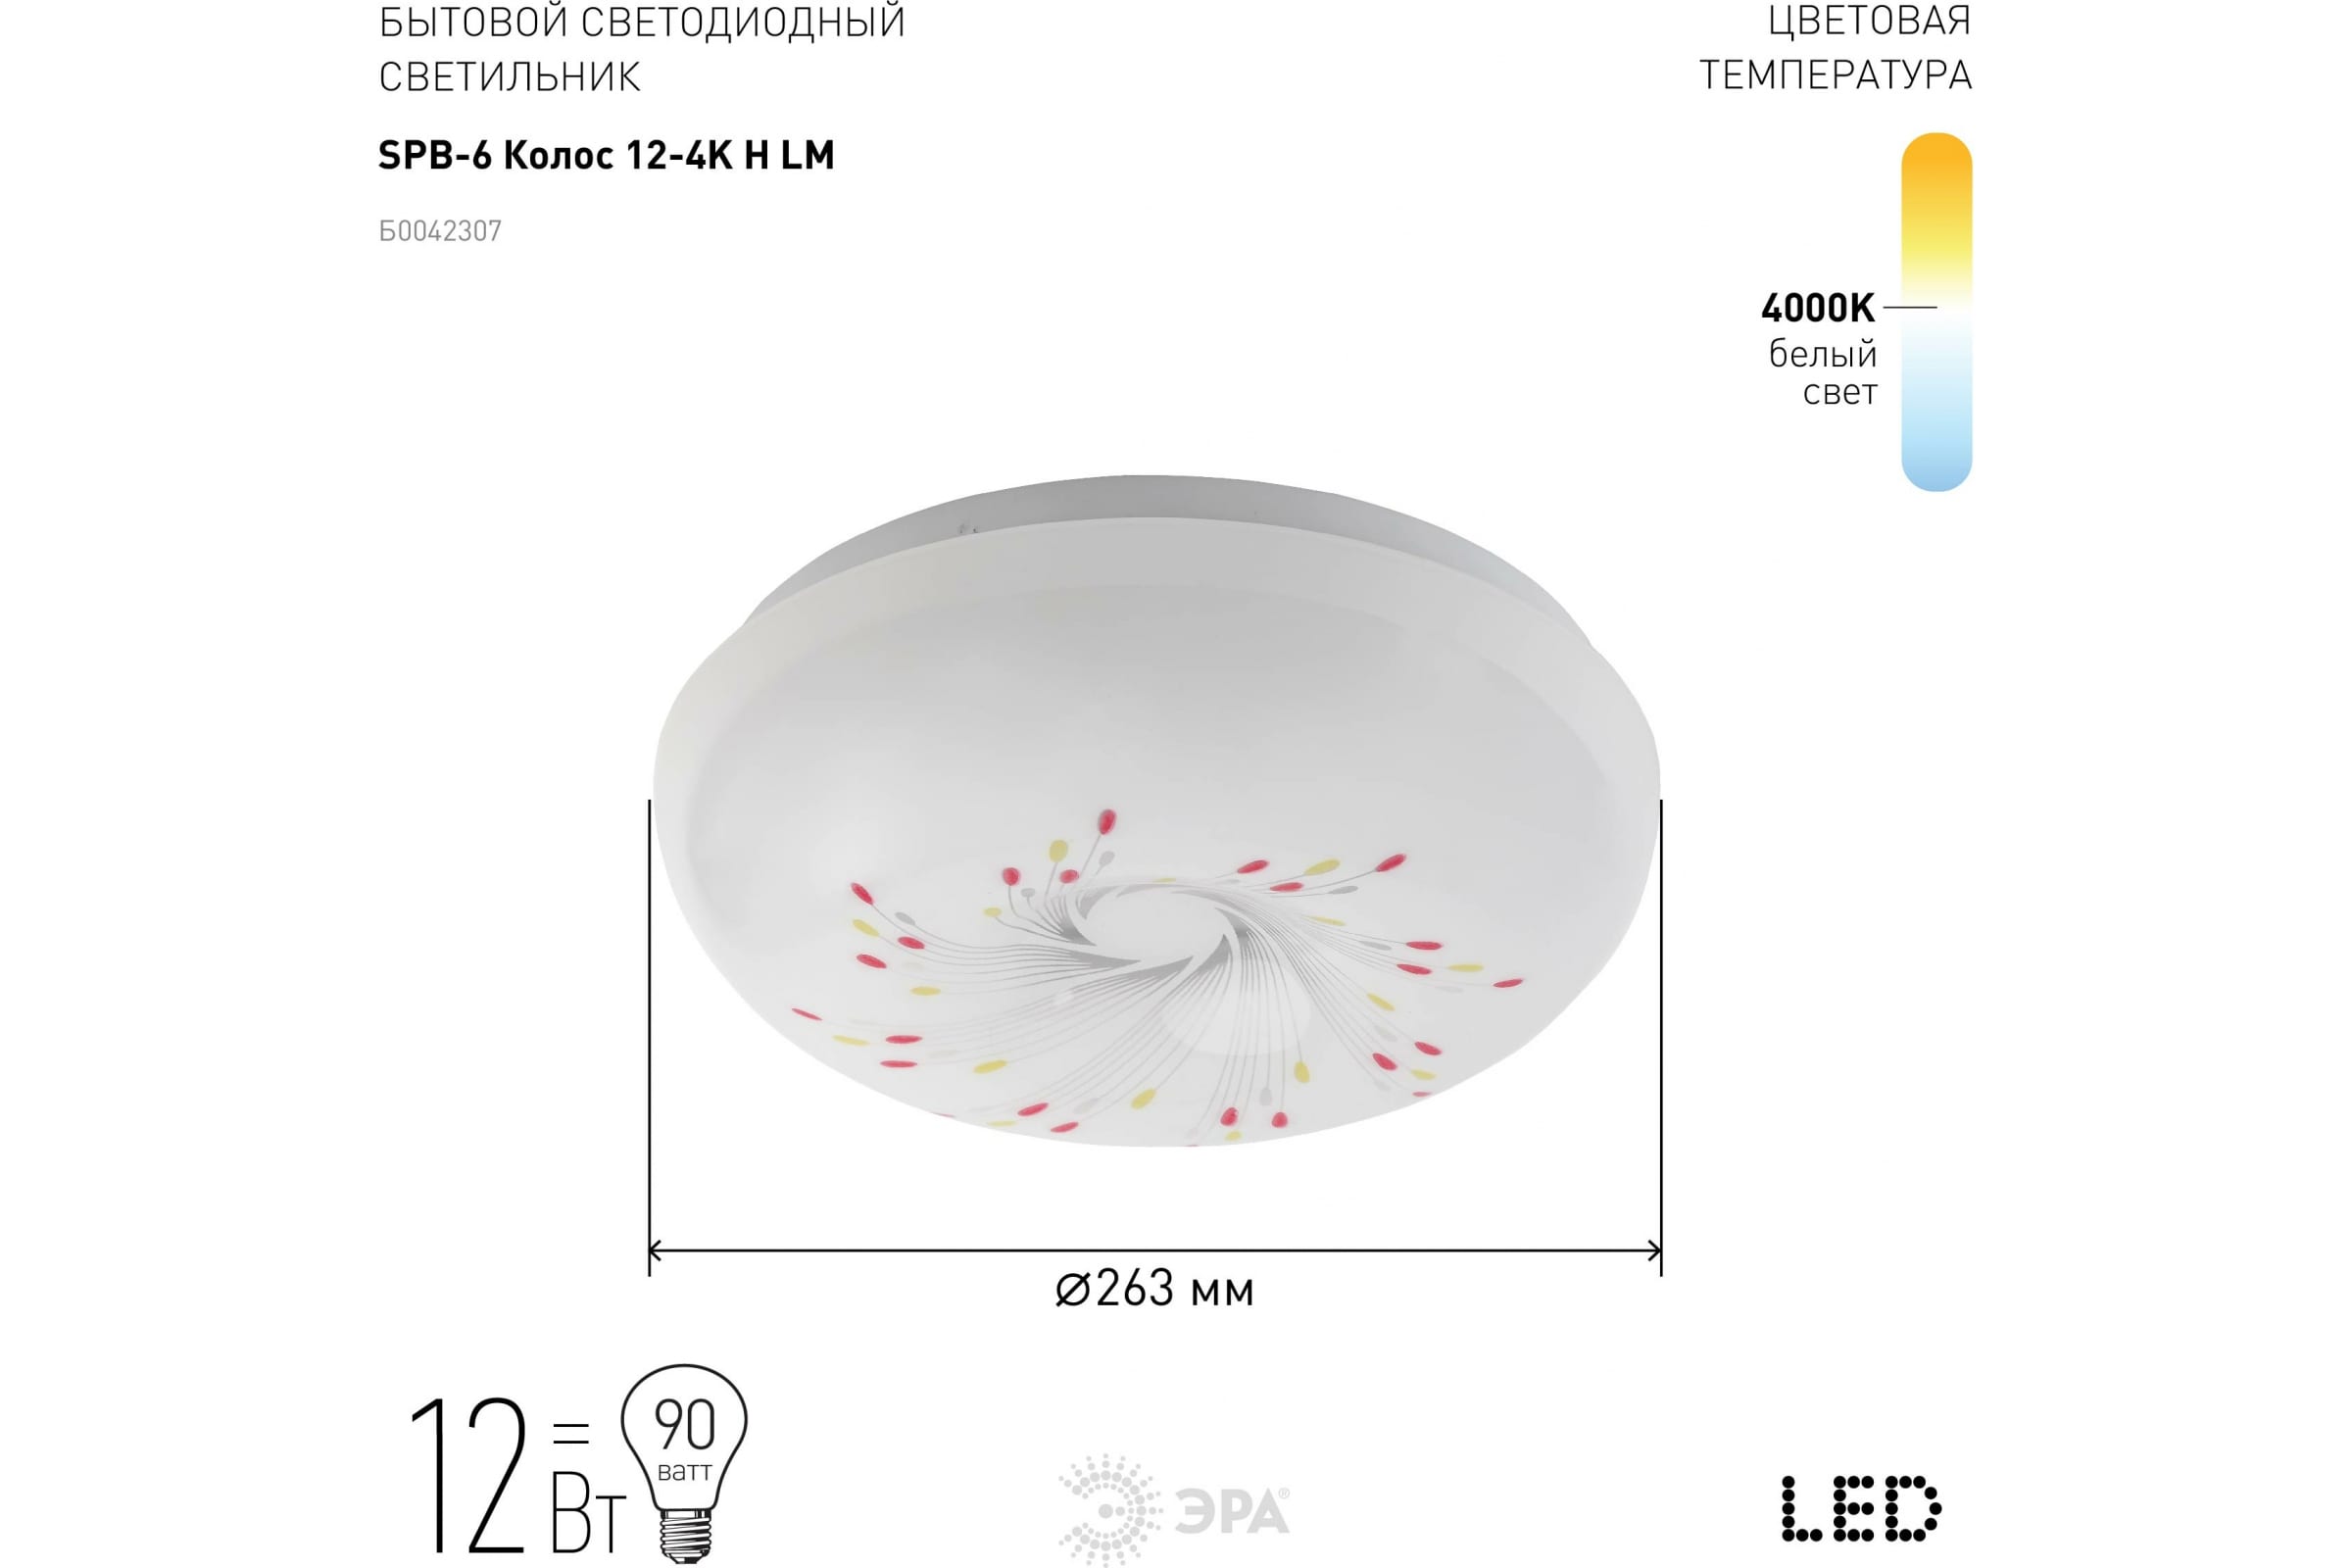Click the product model SPB-6 Колос title
The image size is (2352, 1568).
pos(606,156)
